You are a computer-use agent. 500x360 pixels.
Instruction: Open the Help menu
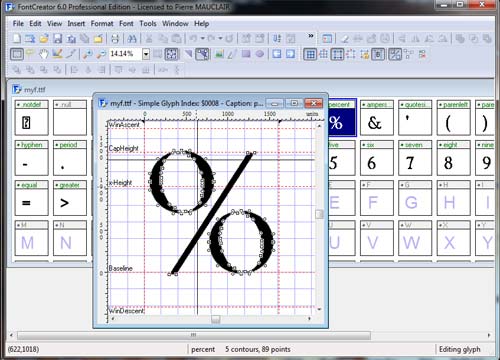pyautogui.click(x=201, y=24)
